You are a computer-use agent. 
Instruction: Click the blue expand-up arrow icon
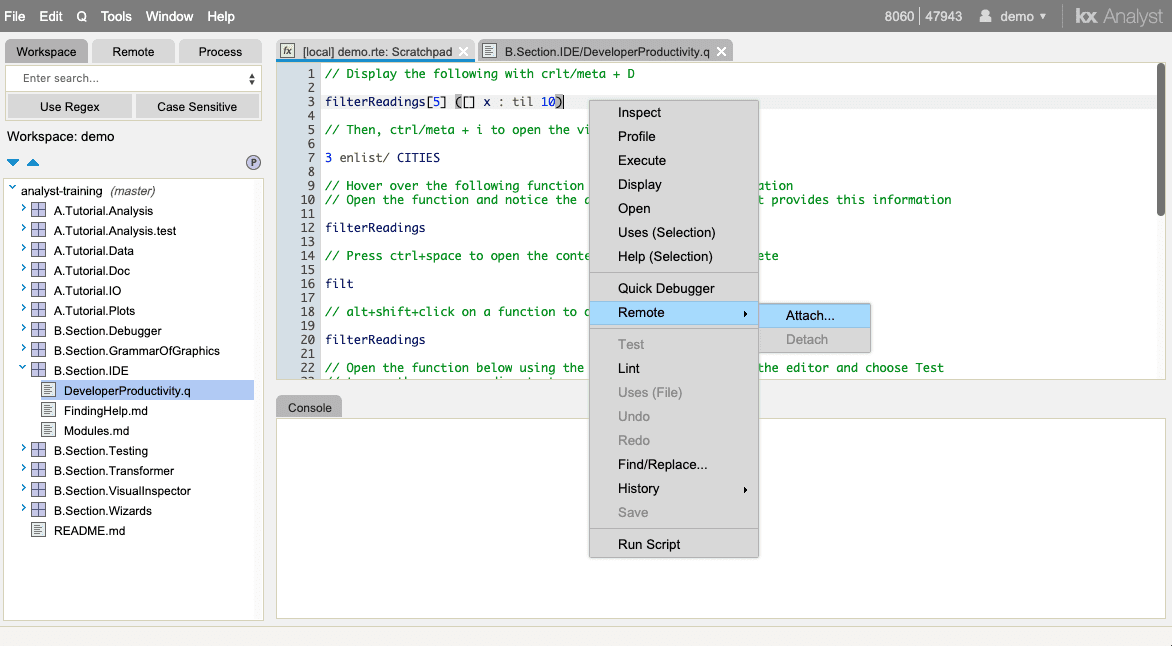click(x=33, y=162)
